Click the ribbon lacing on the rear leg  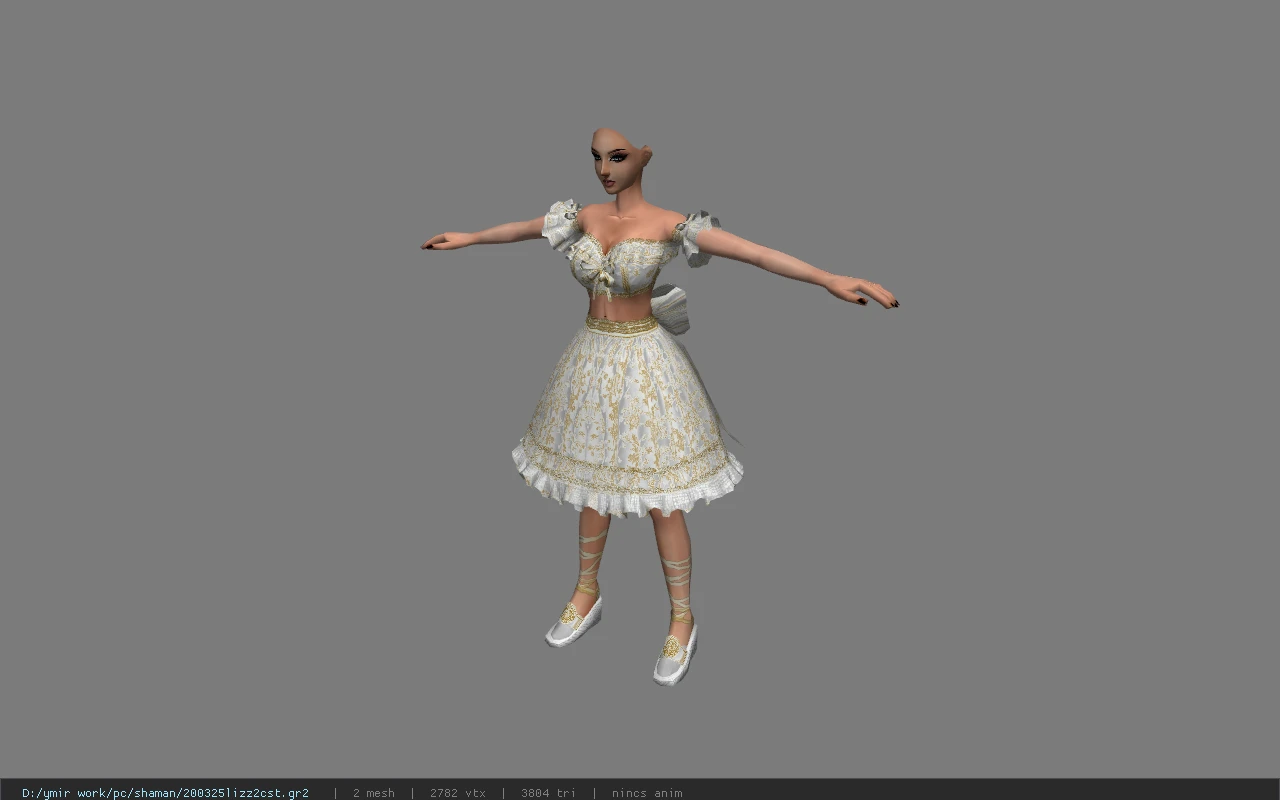click(x=590, y=565)
